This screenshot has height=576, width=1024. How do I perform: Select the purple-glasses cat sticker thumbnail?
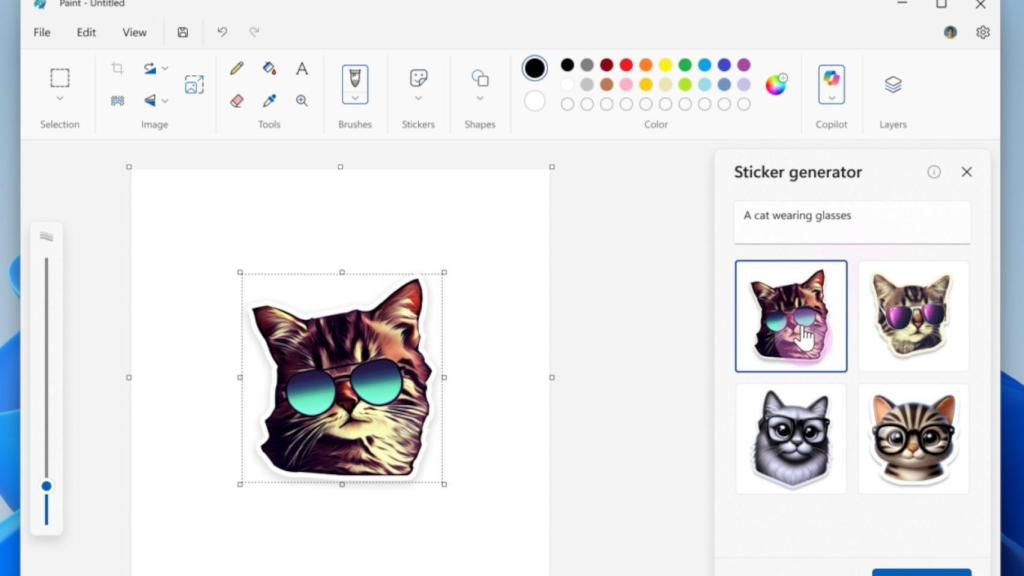click(912, 314)
